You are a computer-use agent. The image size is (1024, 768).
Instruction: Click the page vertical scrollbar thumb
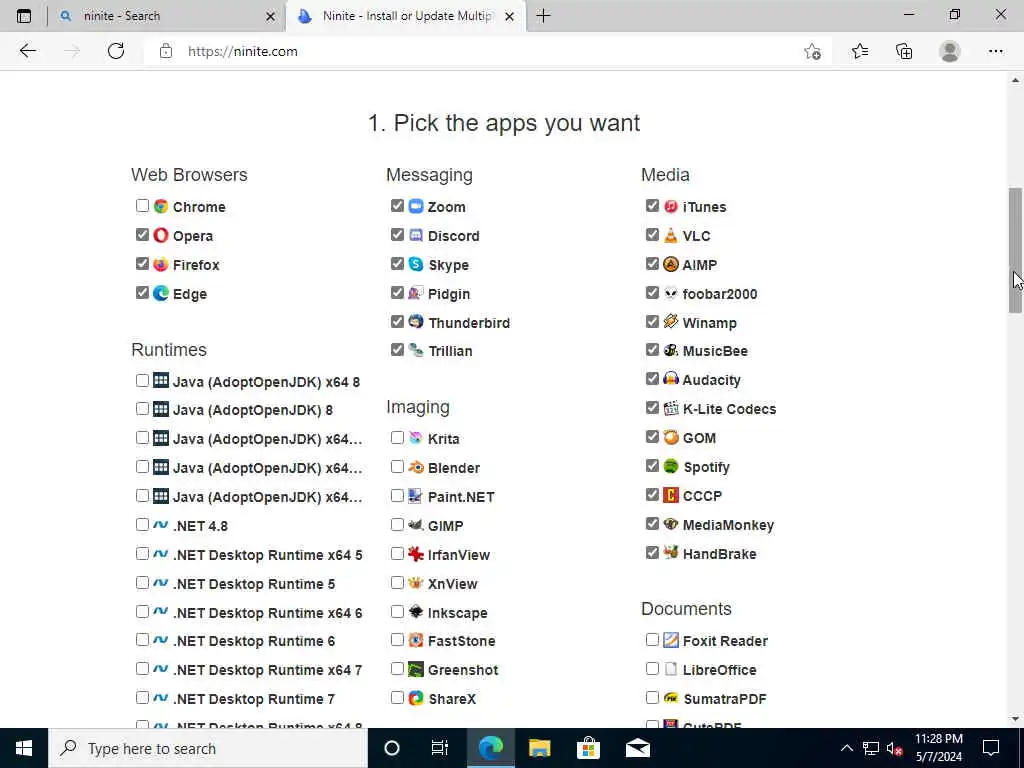(1015, 251)
